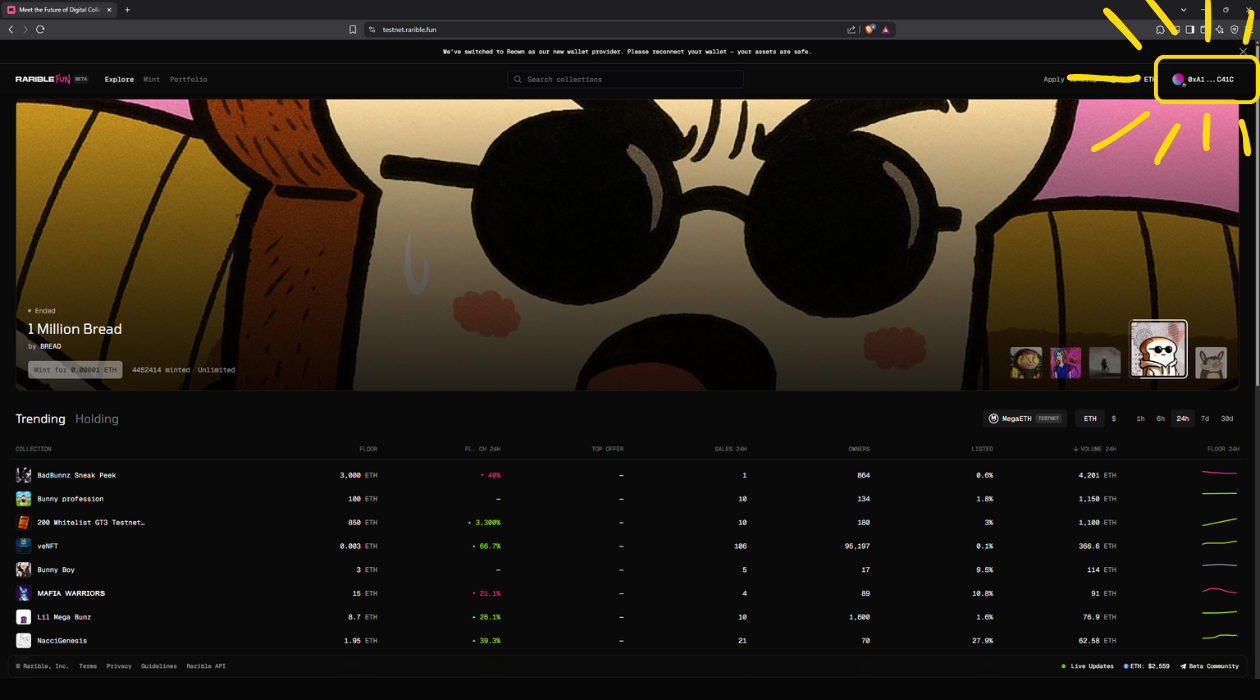Select the 30d time range
1260x700 pixels.
click(1227, 419)
